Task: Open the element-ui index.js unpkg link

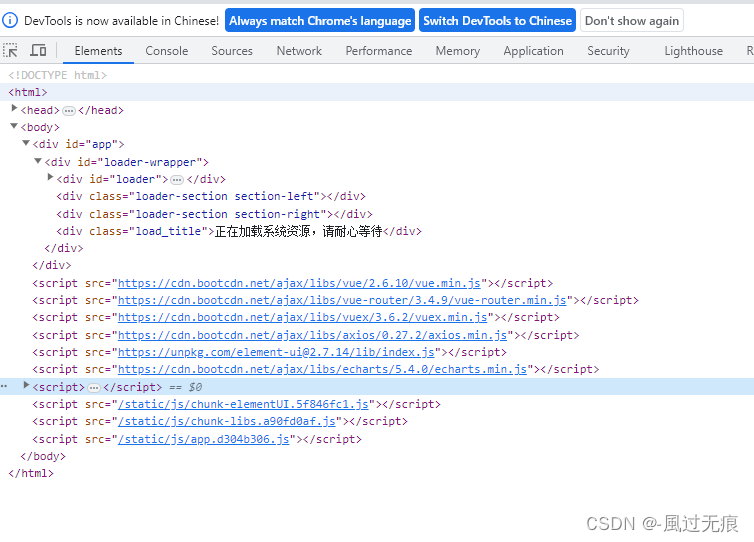Action: pyautogui.click(x=276, y=353)
